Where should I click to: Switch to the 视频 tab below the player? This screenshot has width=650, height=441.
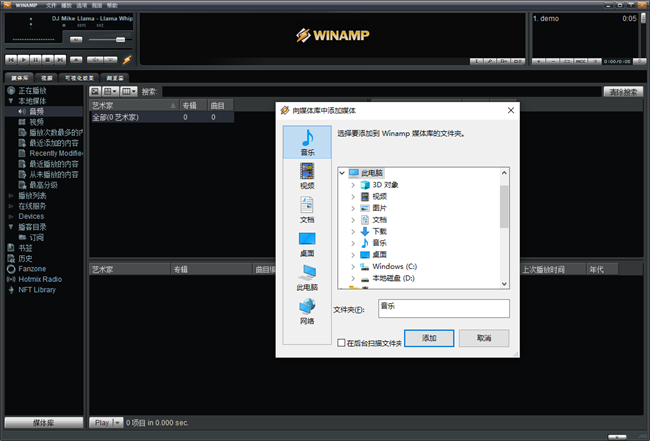[48, 77]
